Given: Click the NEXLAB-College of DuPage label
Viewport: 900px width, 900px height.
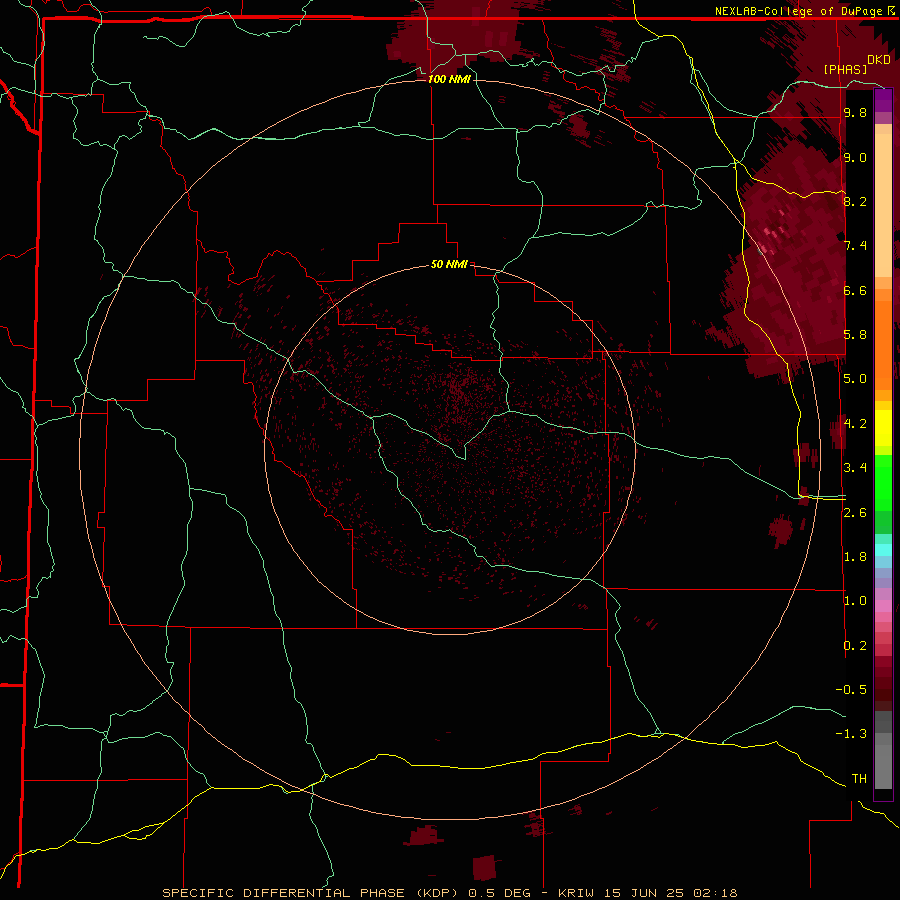Looking at the screenshot, I should (x=801, y=11).
